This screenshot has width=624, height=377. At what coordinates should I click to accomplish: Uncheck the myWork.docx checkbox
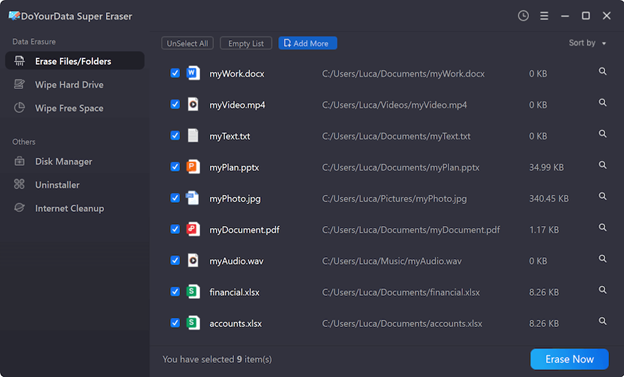[x=175, y=73]
